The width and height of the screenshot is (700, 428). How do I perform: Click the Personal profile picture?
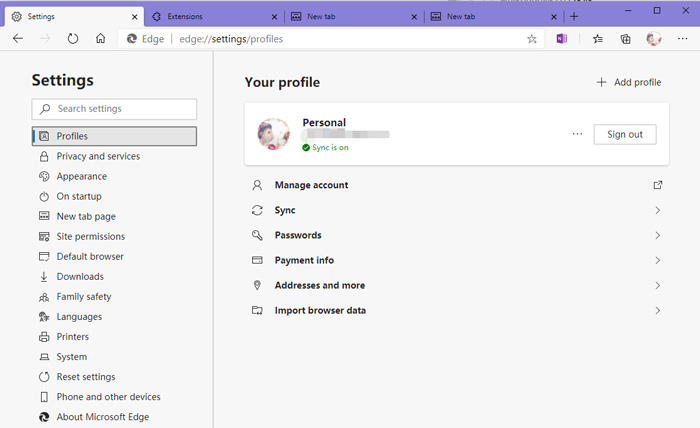pyautogui.click(x=273, y=134)
